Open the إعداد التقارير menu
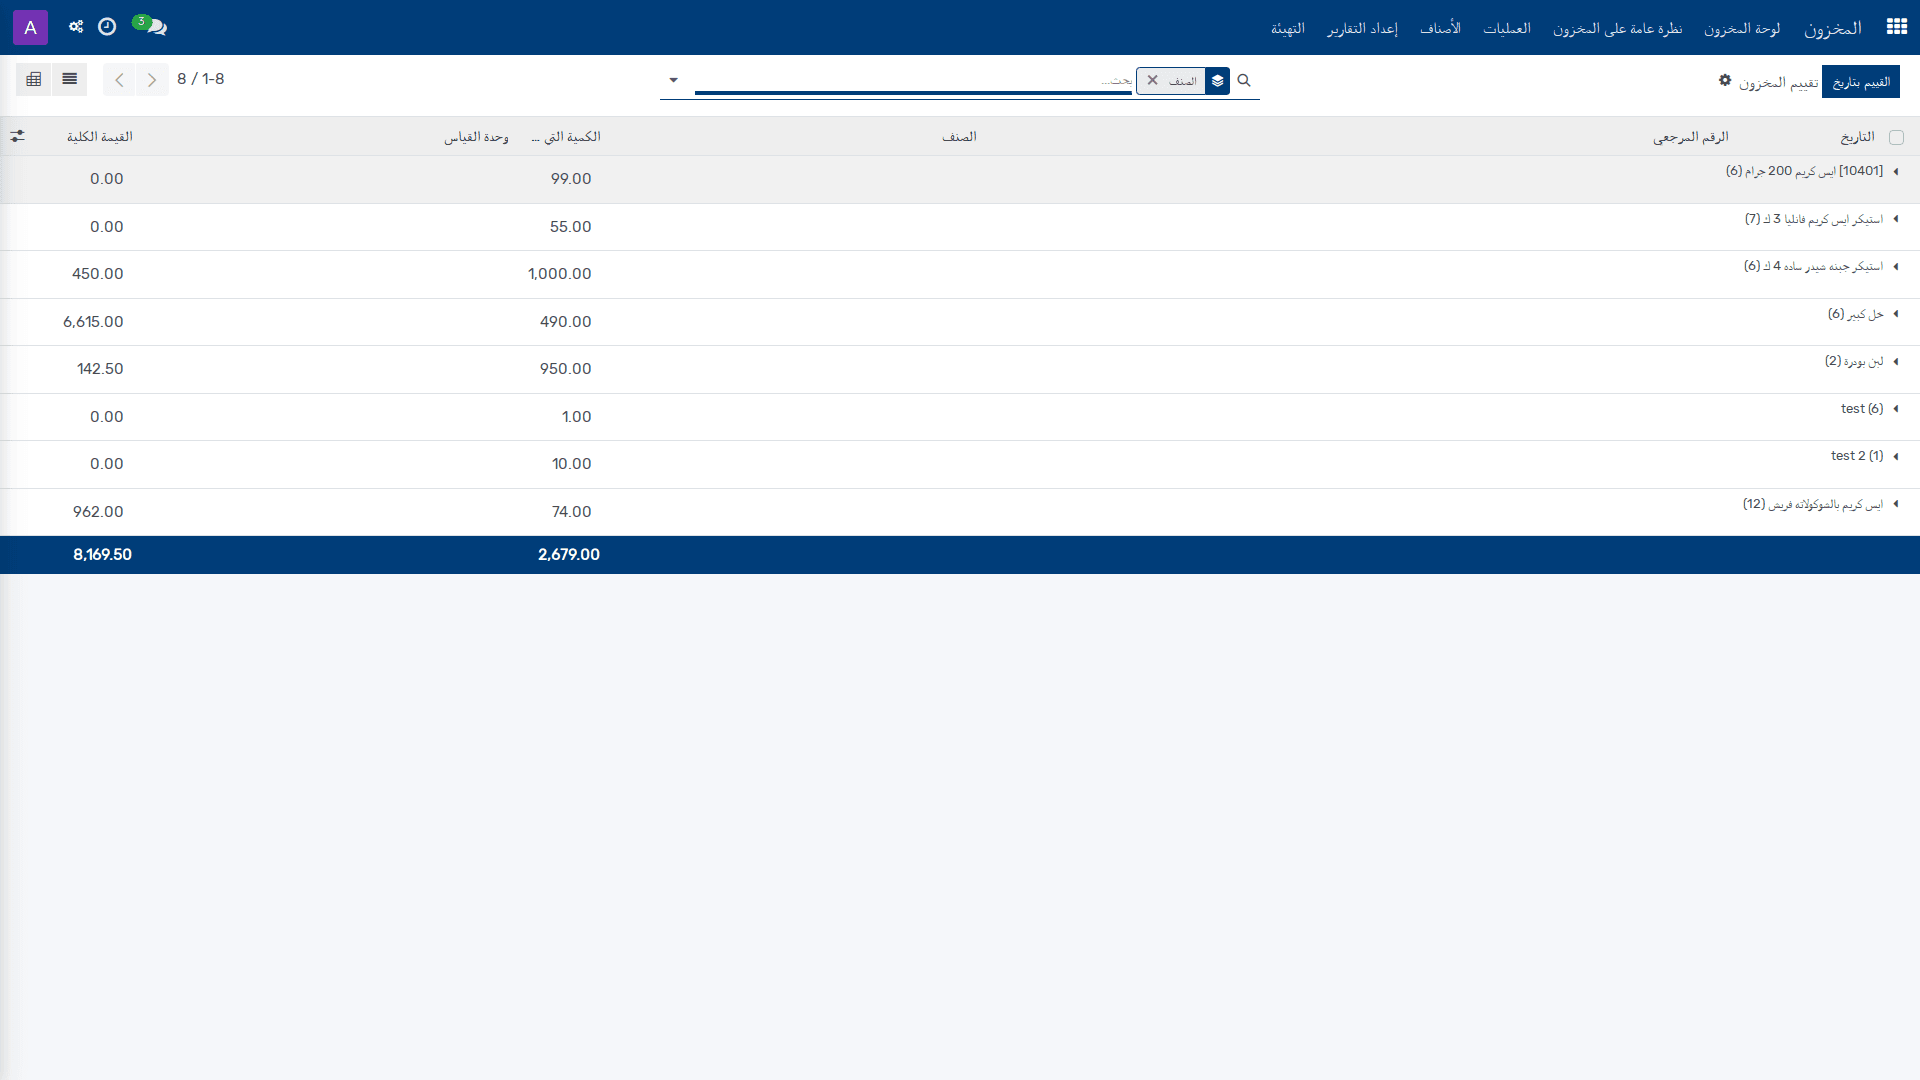The width and height of the screenshot is (1920, 1080). click(x=1362, y=28)
